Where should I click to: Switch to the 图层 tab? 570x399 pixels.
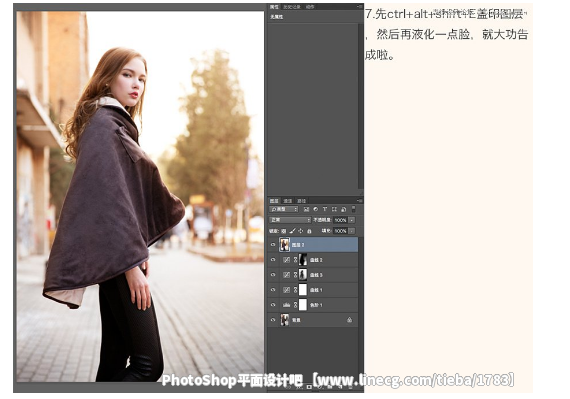pos(274,201)
